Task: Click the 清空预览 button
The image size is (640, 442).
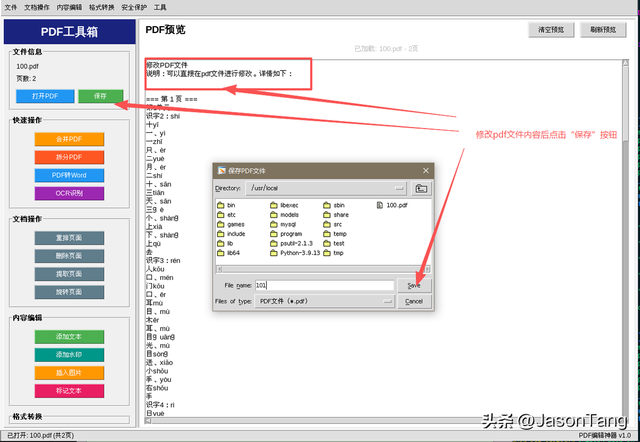Action: tap(551, 30)
